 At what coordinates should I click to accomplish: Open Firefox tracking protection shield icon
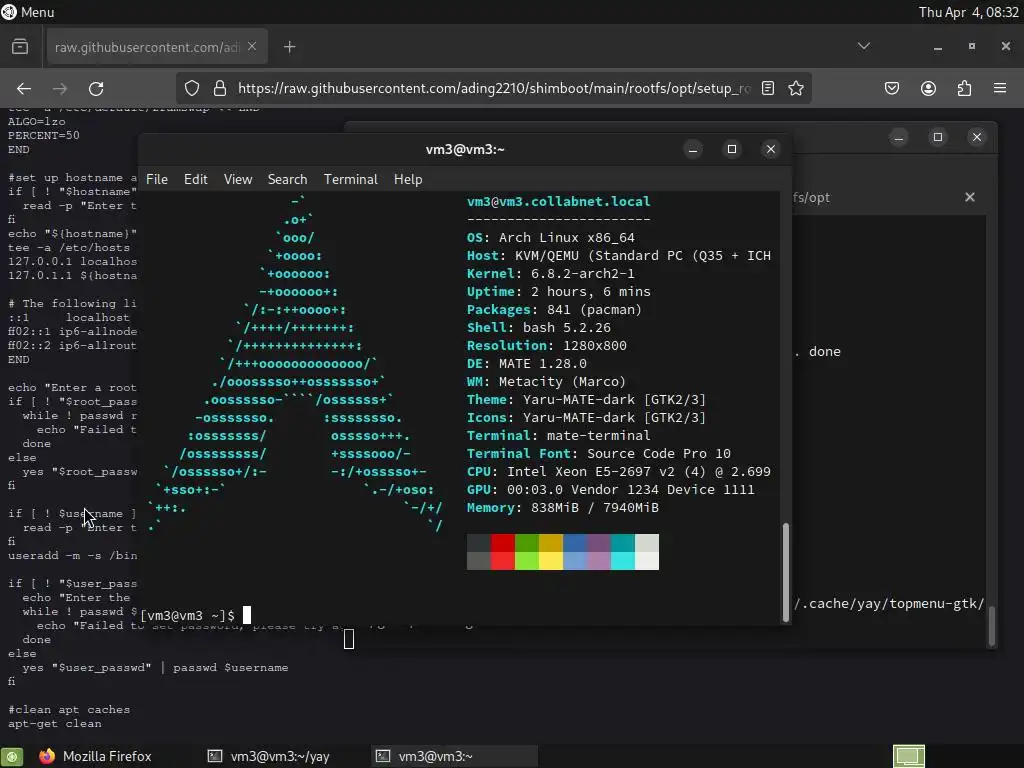192,88
